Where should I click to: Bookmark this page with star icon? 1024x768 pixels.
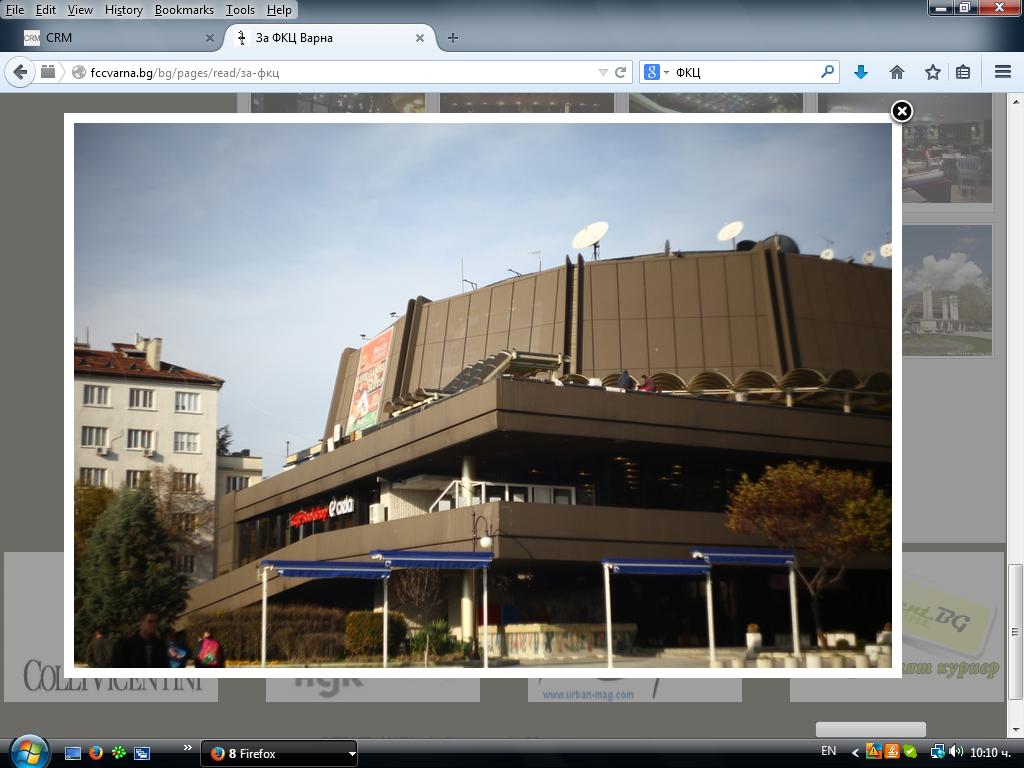coord(933,72)
